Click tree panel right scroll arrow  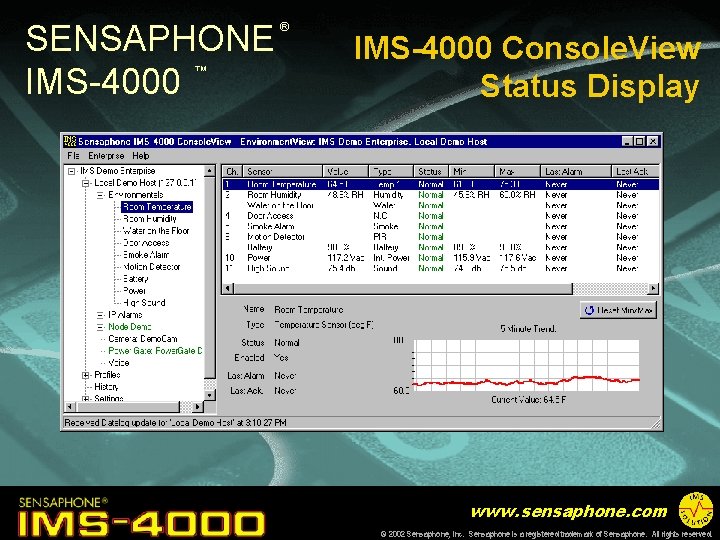[197, 407]
